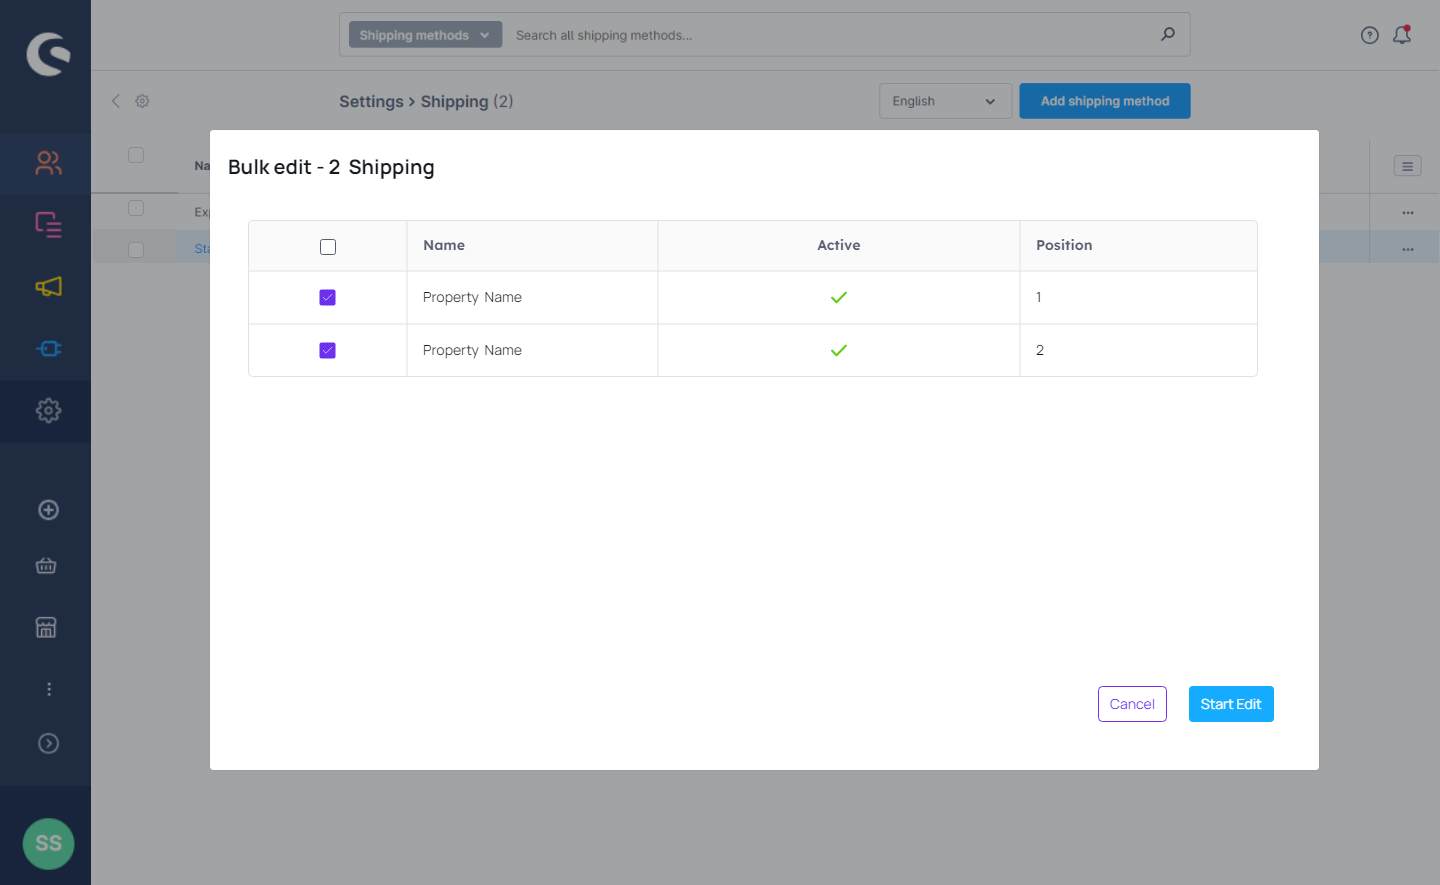
Task: Toggle the background grid header checkbox
Action: tap(136, 155)
